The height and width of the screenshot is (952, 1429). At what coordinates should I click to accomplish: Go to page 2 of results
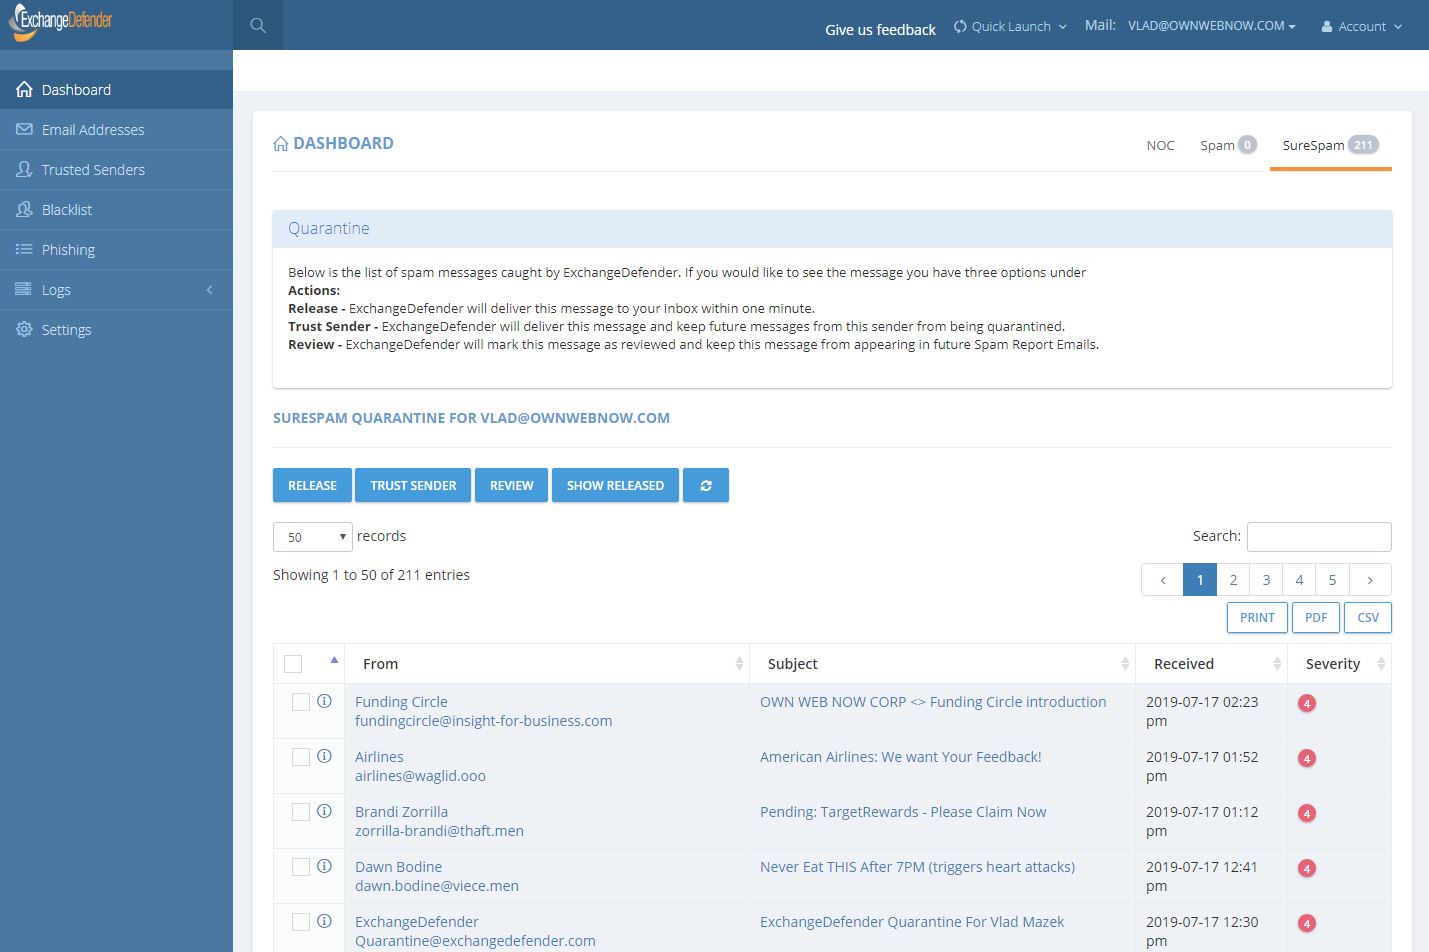[x=1233, y=580]
